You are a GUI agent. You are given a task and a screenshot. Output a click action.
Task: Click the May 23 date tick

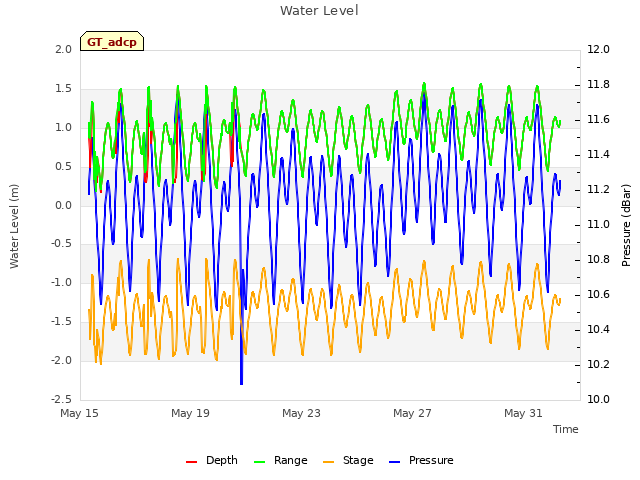tap(301, 413)
